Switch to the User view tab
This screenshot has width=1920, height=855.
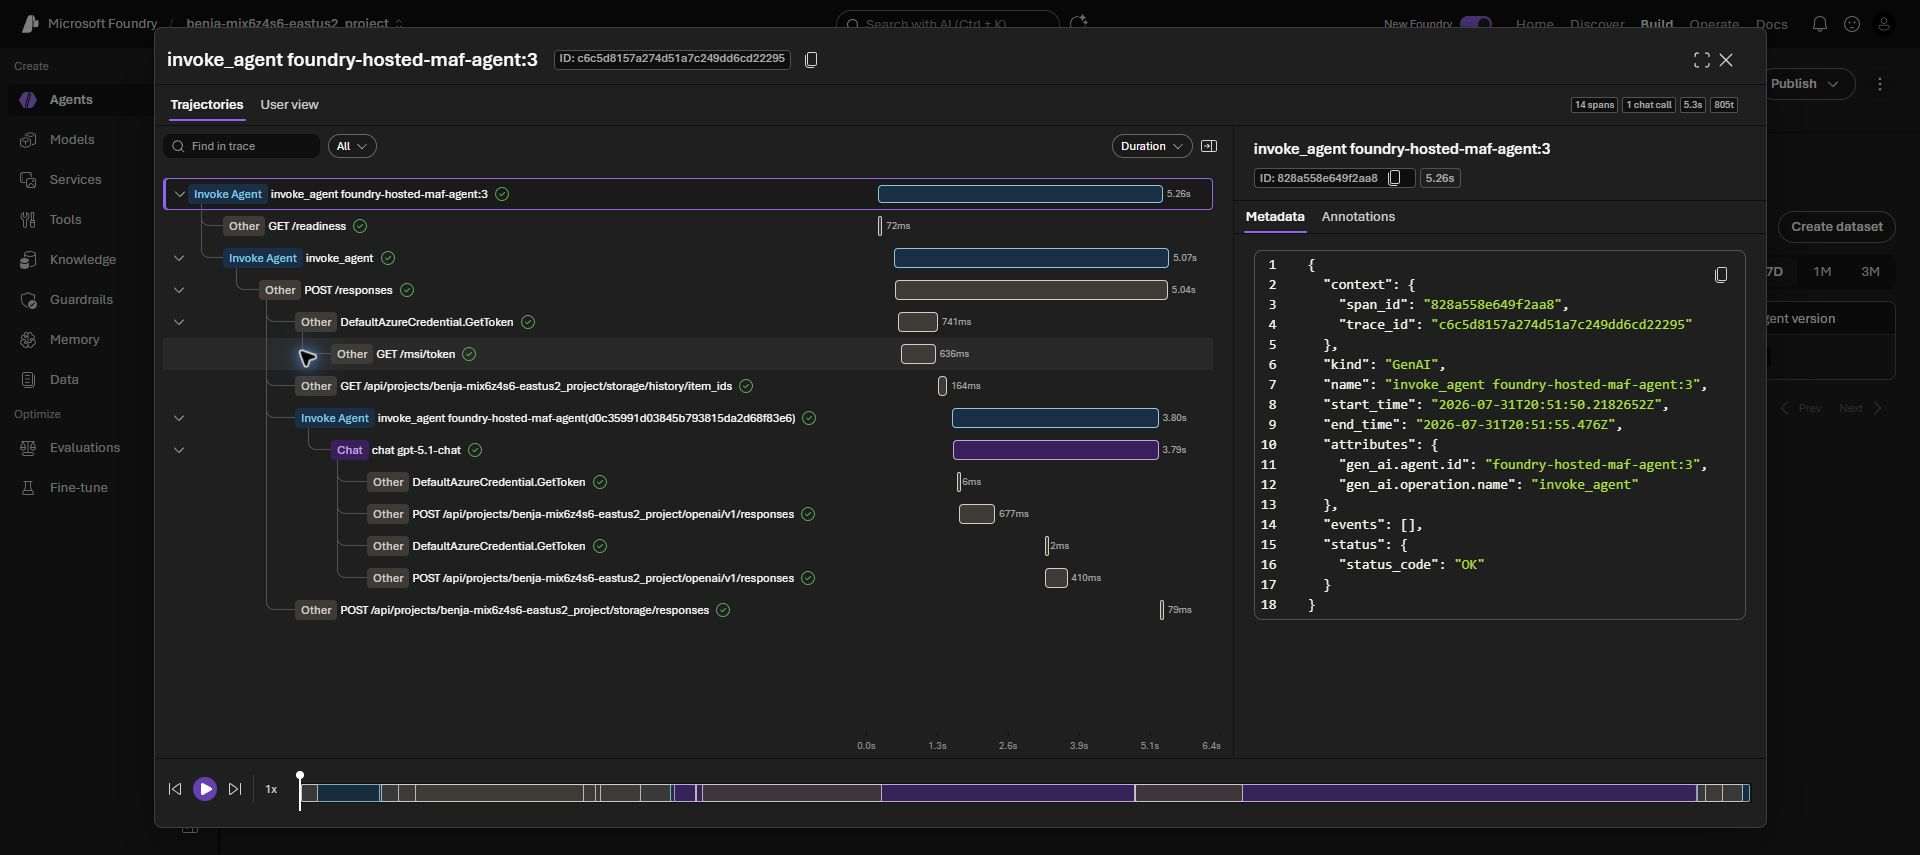(290, 105)
